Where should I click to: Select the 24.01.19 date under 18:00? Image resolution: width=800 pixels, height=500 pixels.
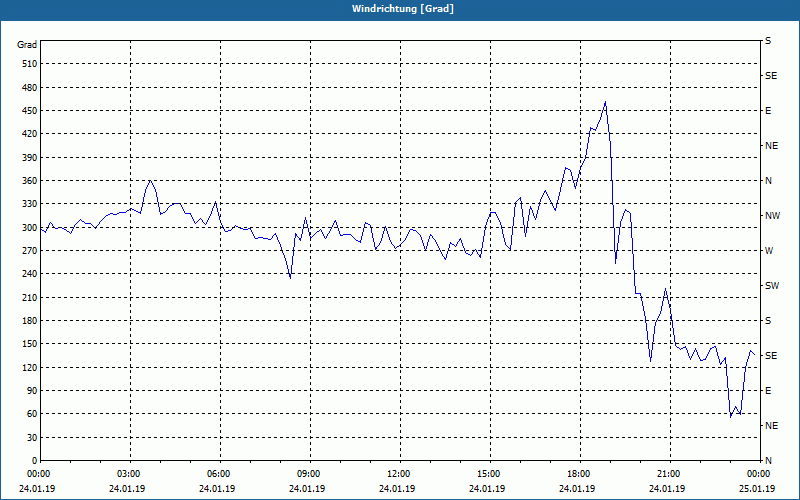pyautogui.click(x=577, y=488)
